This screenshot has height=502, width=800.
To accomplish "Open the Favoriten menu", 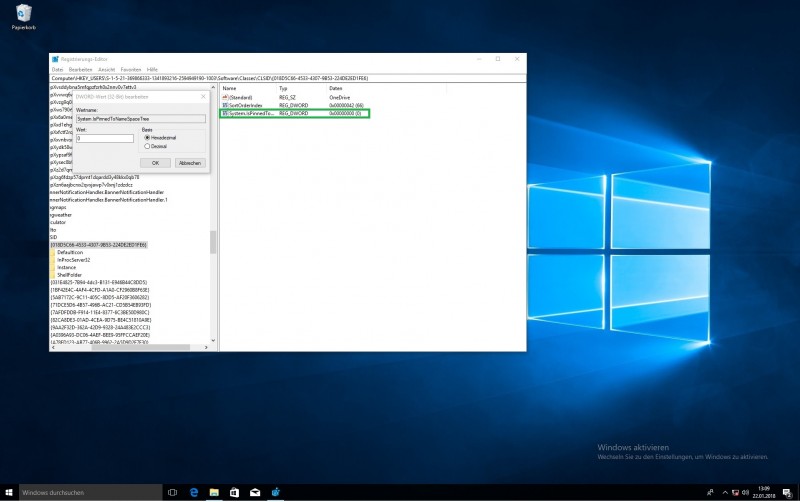I will coord(131,69).
